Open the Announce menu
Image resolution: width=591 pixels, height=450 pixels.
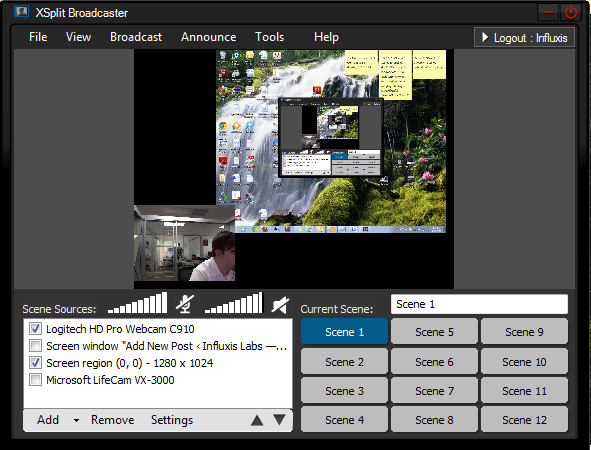click(208, 37)
